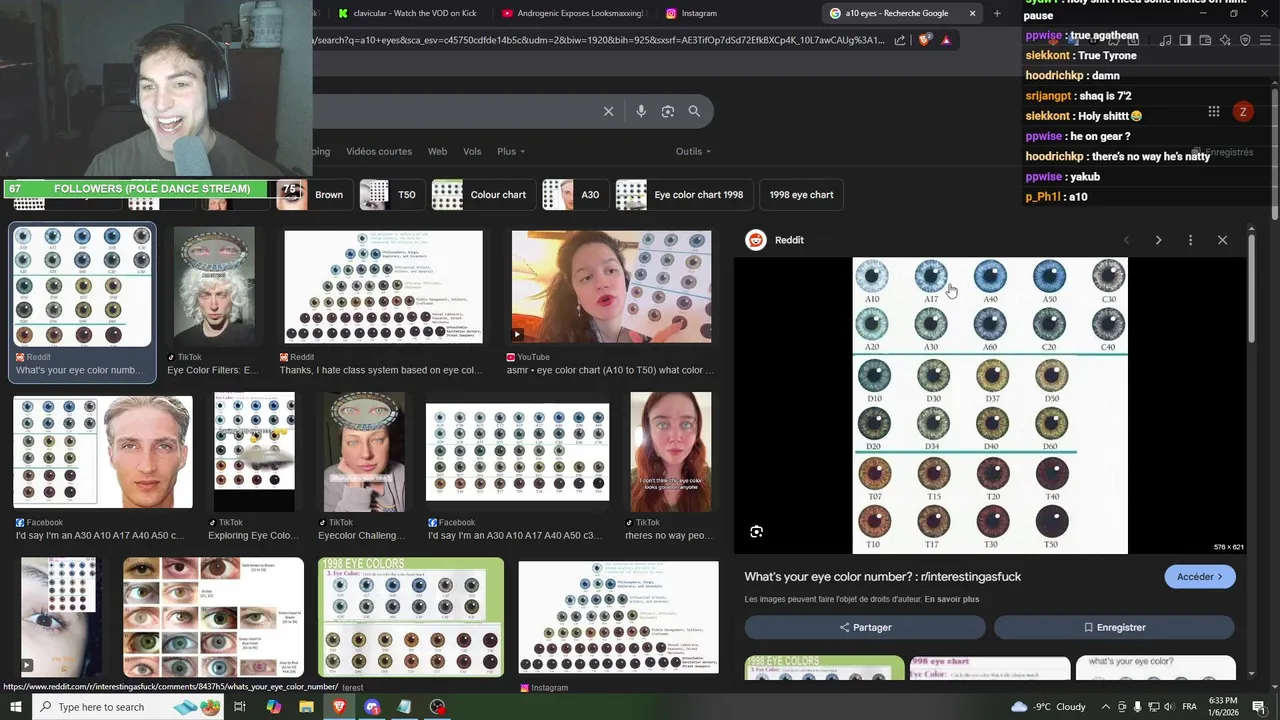The width and height of the screenshot is (1280, 720).
Task: Open a new browser tab
Action: coord(997,13)
